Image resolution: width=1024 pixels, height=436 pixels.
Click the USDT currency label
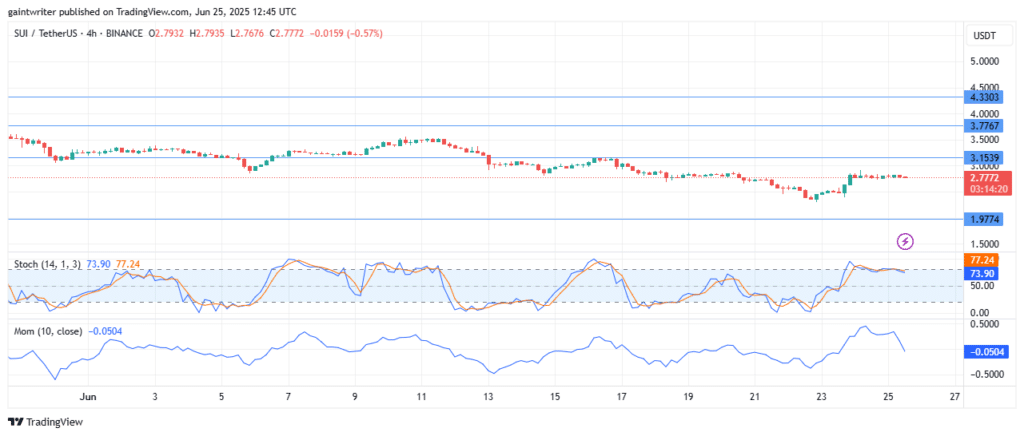click(984, 37)
